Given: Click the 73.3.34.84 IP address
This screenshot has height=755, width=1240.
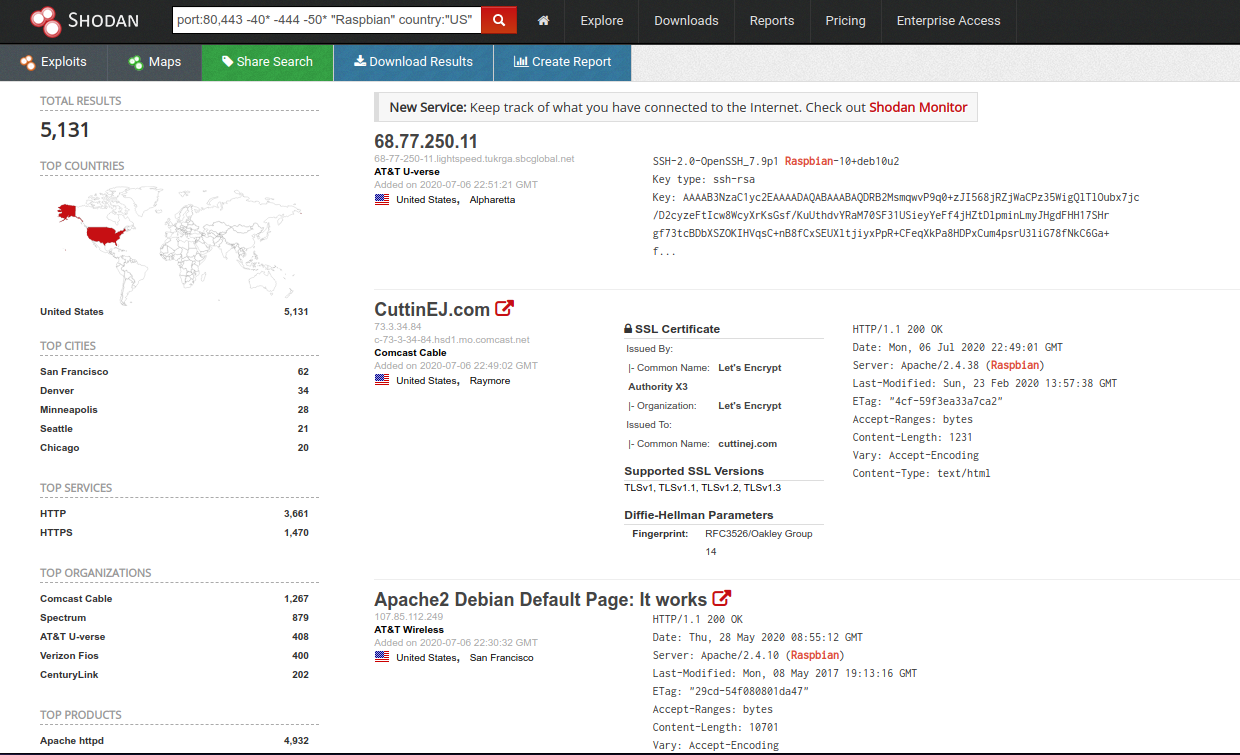Looking at the screenshot, I should [398, 327].
